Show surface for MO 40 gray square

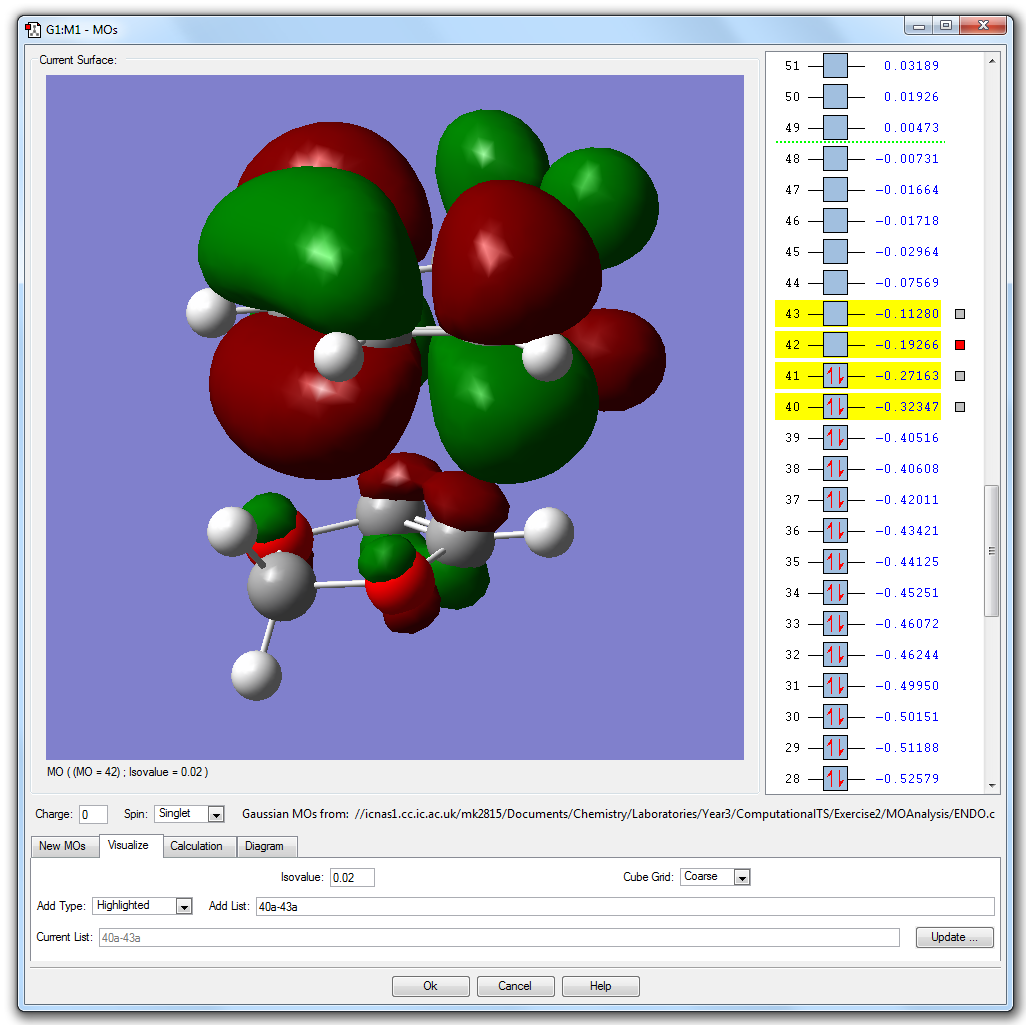tap(960, 407)
